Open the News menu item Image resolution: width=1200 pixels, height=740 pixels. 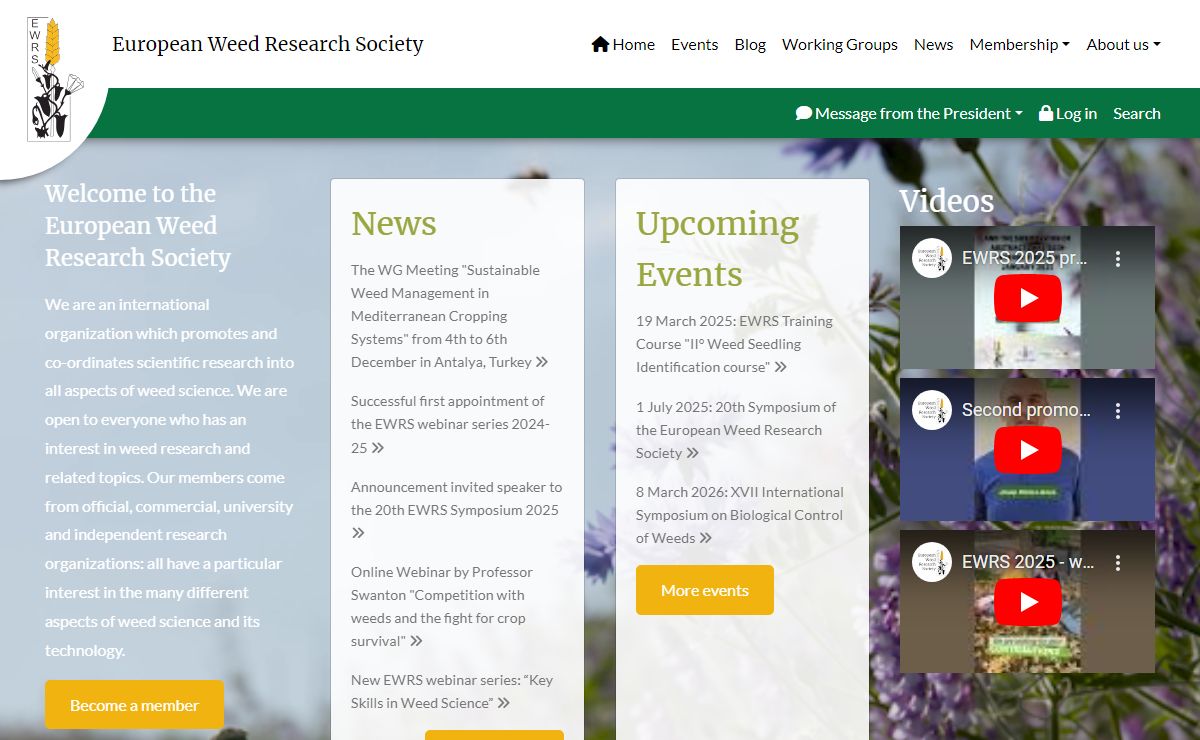tap(933, 44)
